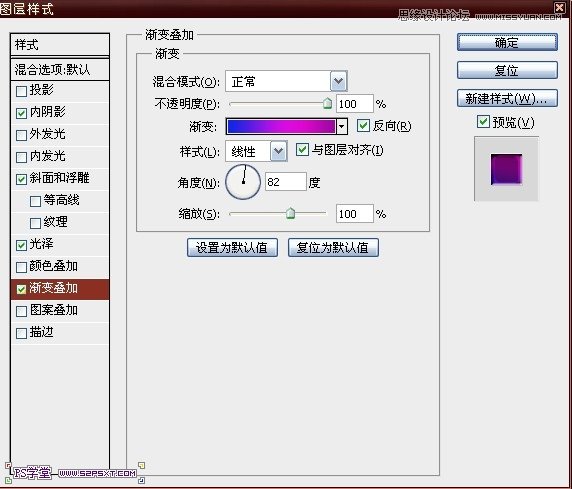The image size is (572, 489).
Task: Uncheck the 光泽 checkbox
Action: [x=22, y=245]
